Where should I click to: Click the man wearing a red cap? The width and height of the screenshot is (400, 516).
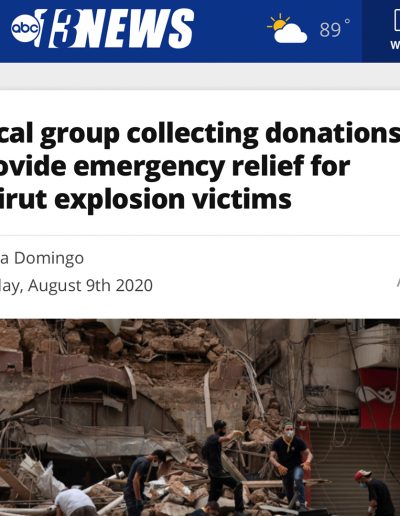375,492
